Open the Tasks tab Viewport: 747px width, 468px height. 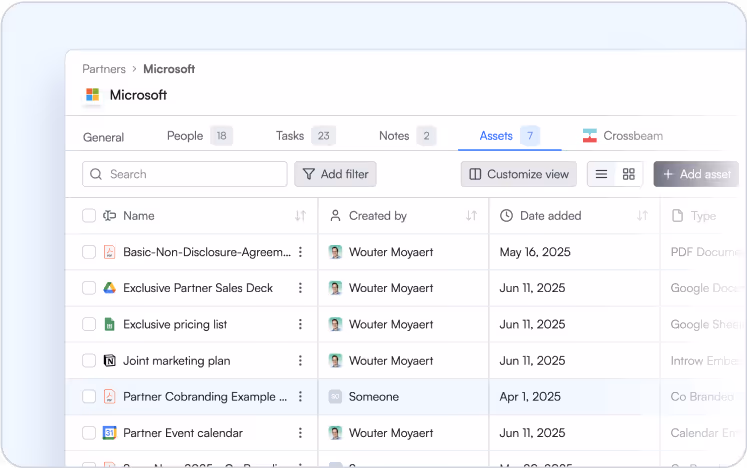pyautogui.click(x=306, y=136)
